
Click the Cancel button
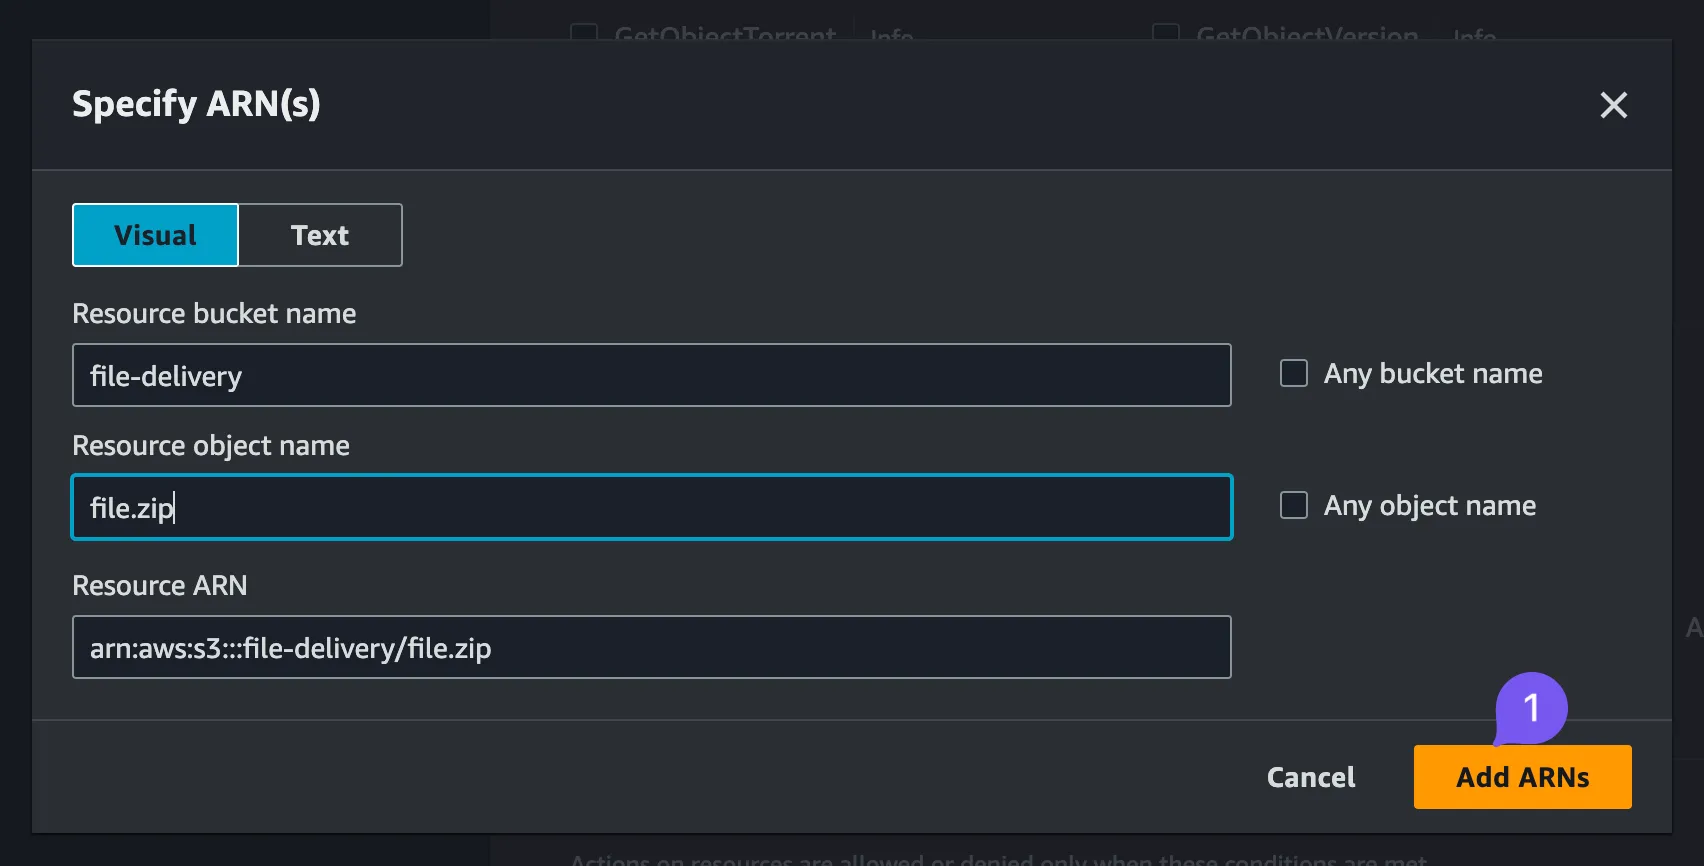1311,777
